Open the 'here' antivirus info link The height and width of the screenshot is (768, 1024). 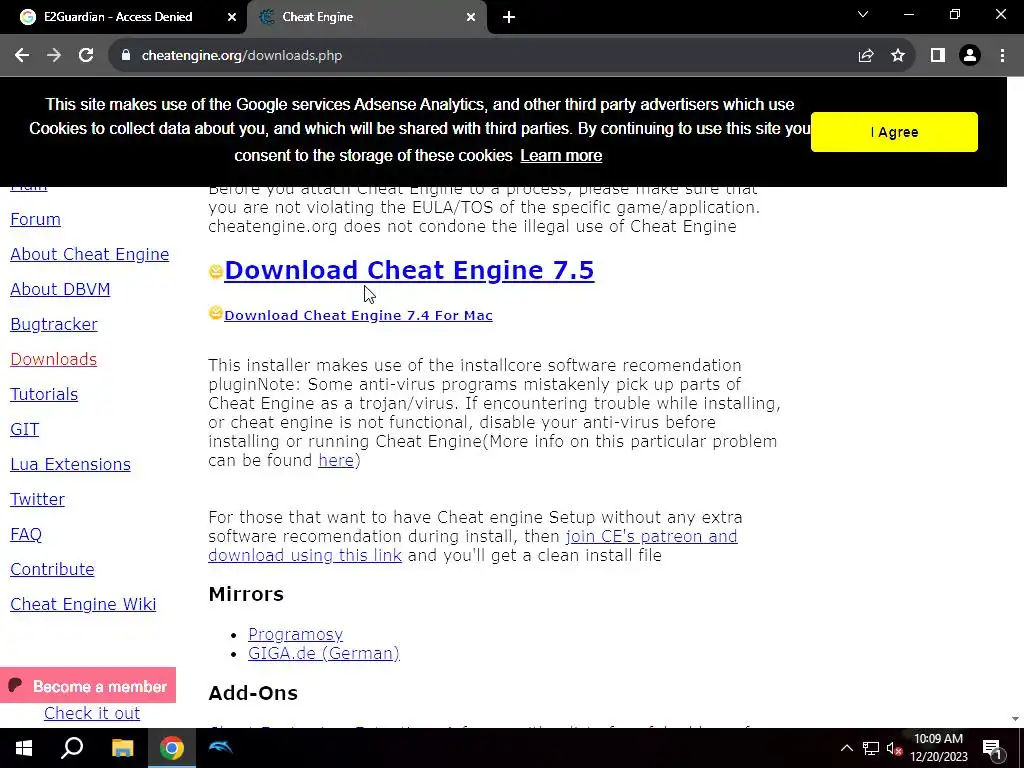coord(336,460)
